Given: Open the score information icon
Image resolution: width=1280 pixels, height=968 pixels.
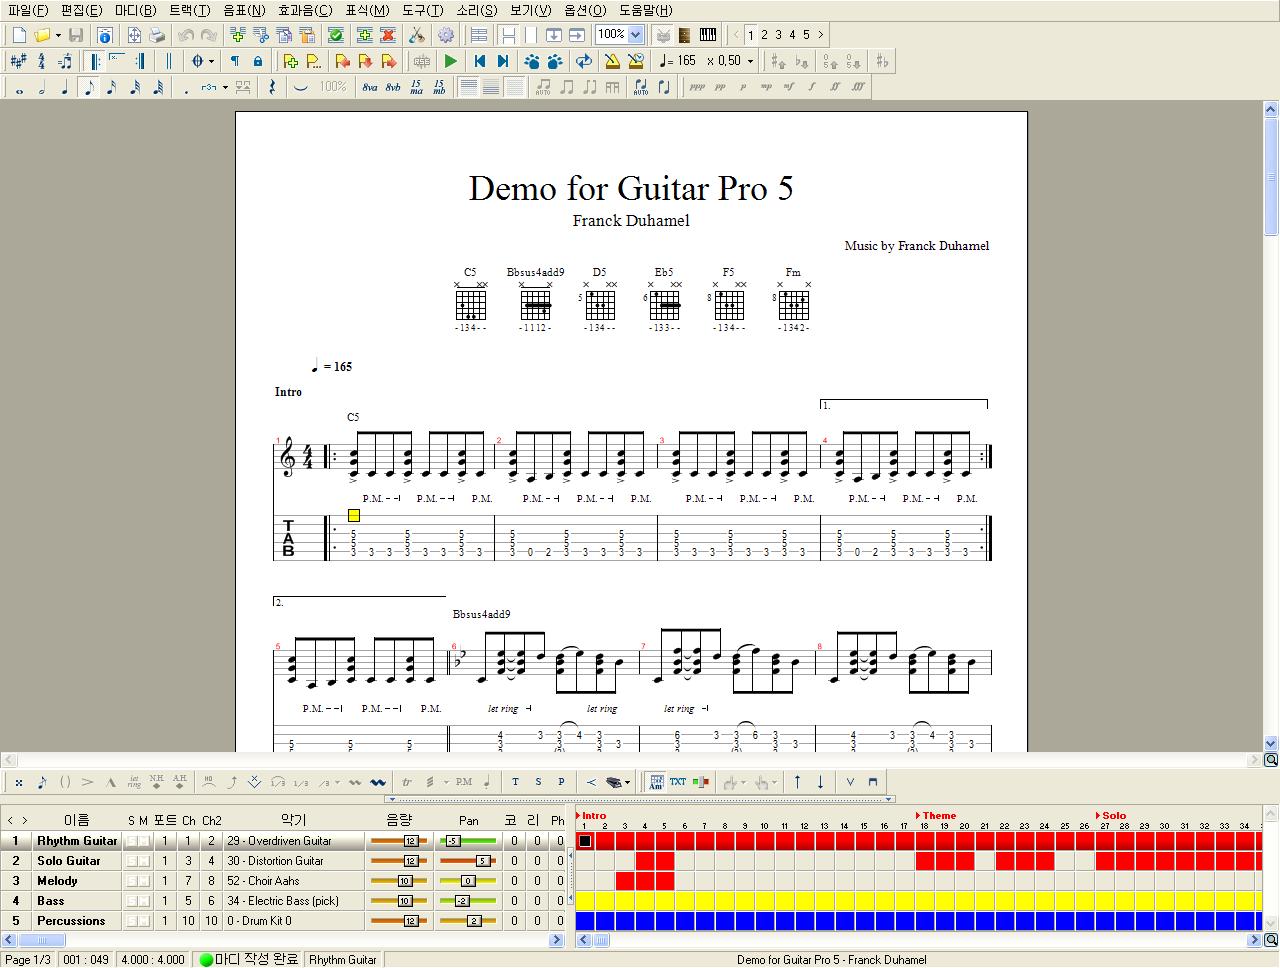Looking at the screenshot, I should (104, 35).
